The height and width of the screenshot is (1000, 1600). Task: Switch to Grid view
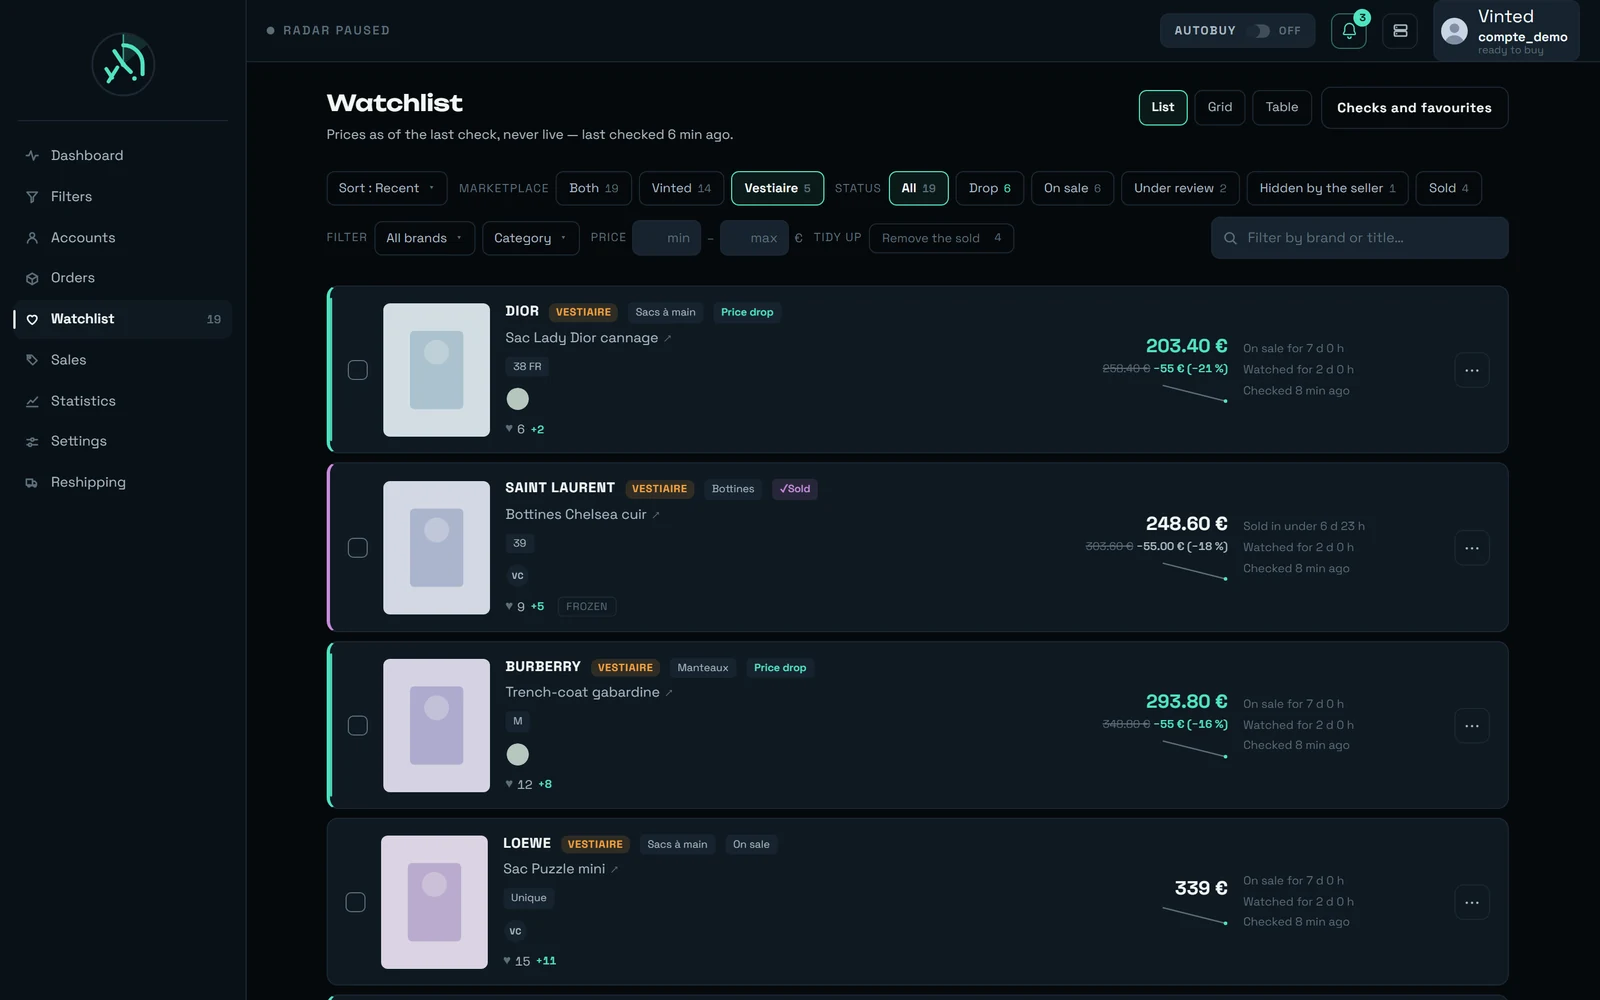tap(1219, 108)
